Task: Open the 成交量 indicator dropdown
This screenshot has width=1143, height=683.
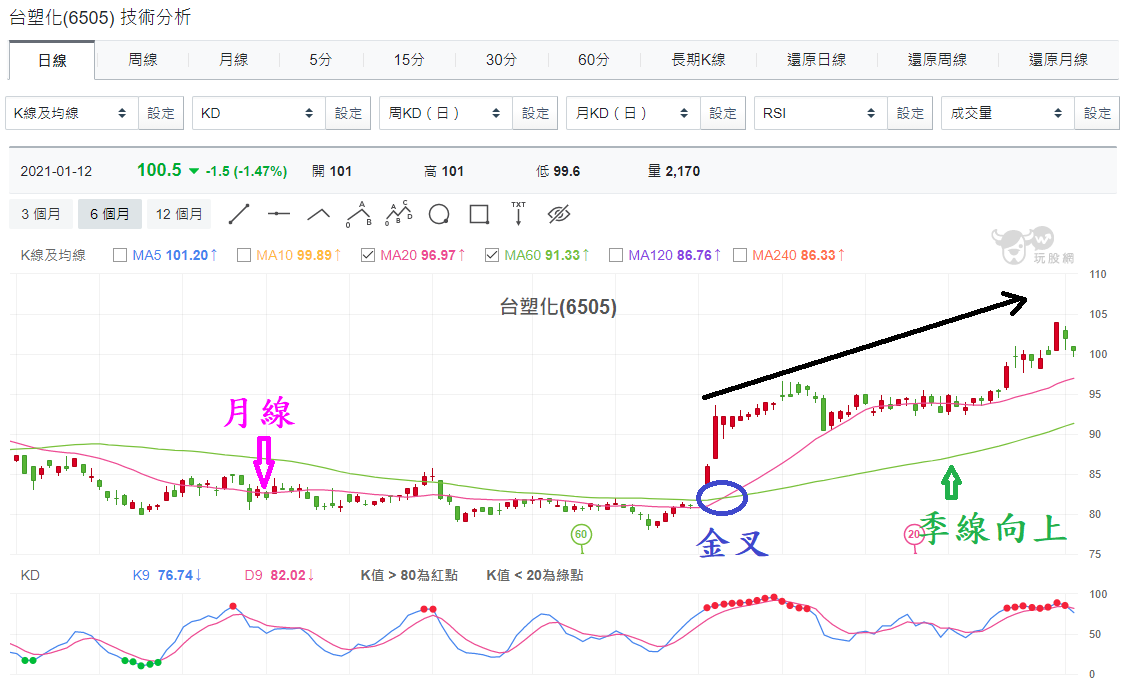Action: (1008, 113)
